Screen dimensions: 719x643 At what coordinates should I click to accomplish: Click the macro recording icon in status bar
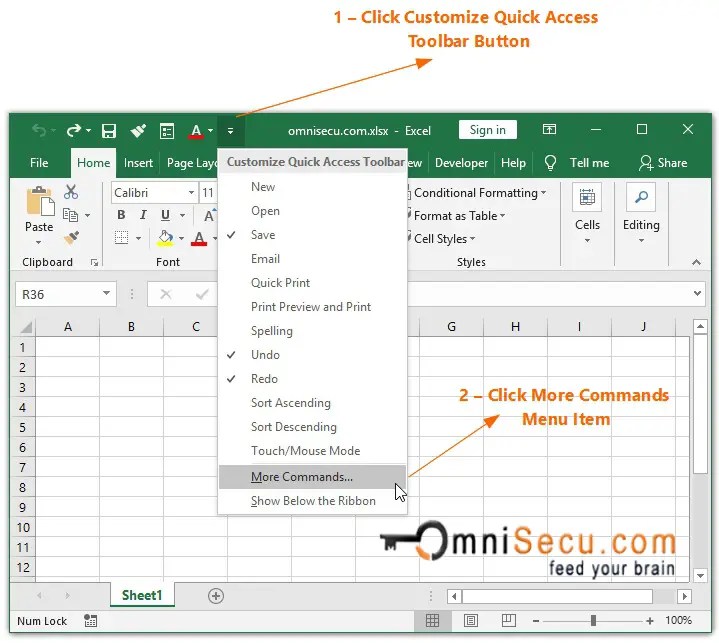(90, 621)
